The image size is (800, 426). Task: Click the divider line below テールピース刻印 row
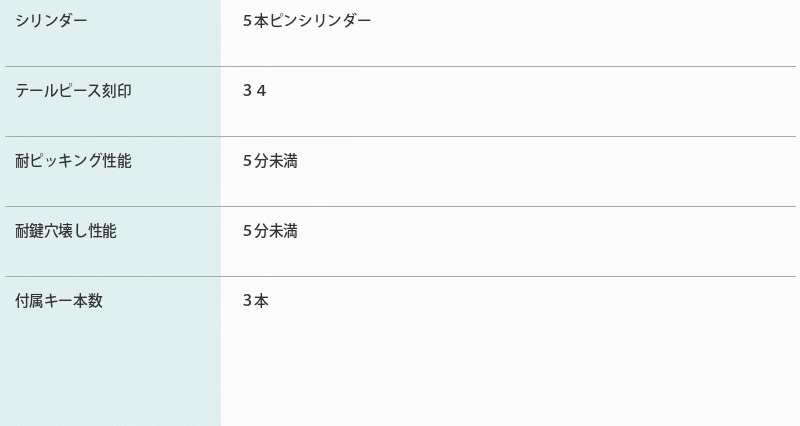400,136
